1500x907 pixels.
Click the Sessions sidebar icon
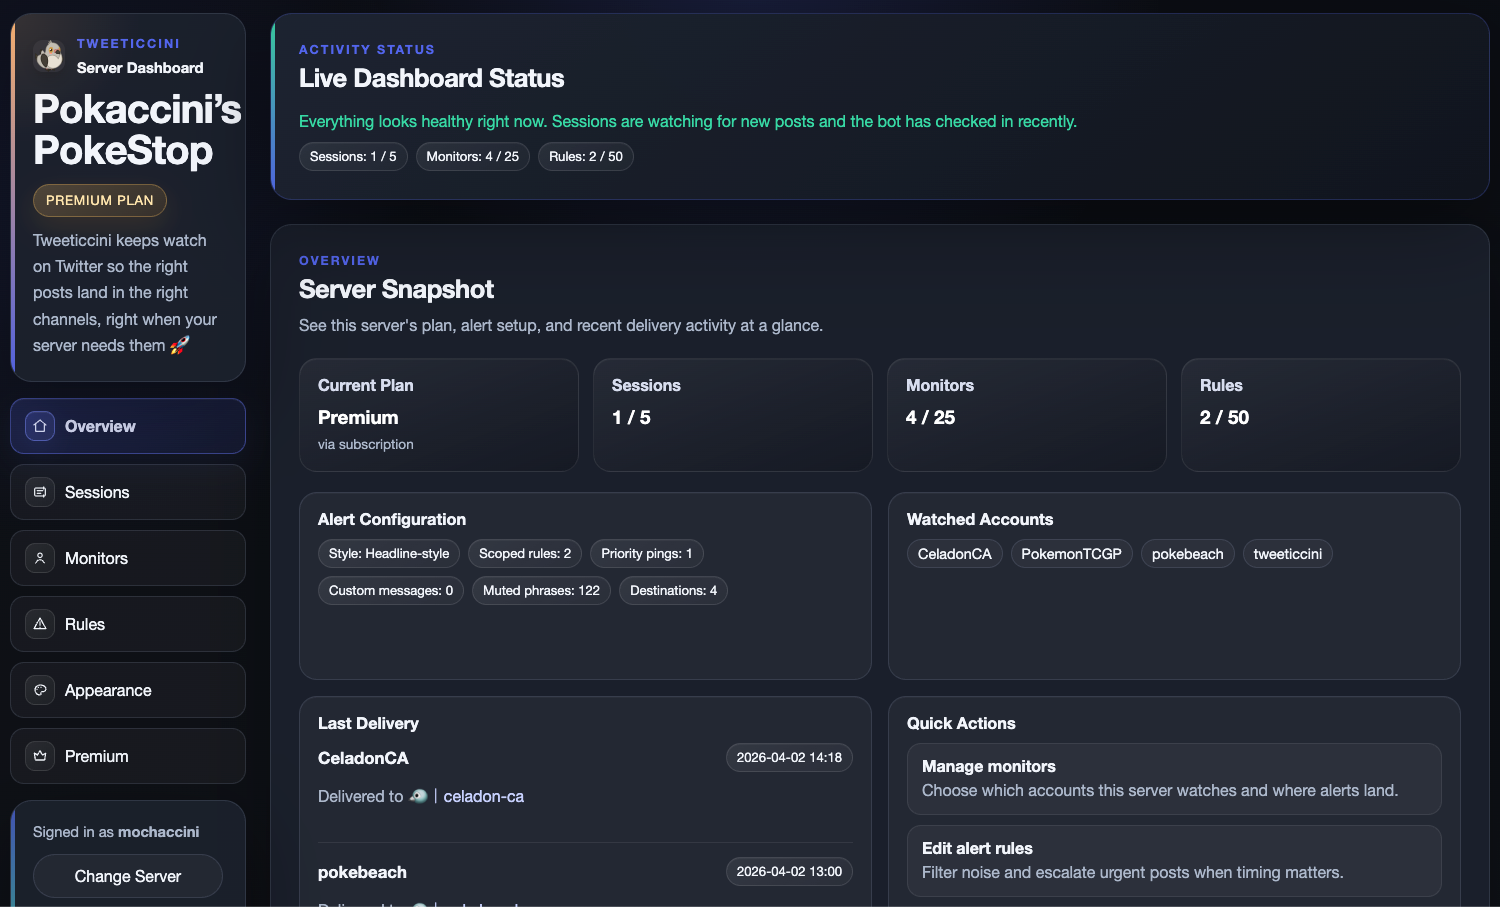pyautogui.click(x=40, y=492)
